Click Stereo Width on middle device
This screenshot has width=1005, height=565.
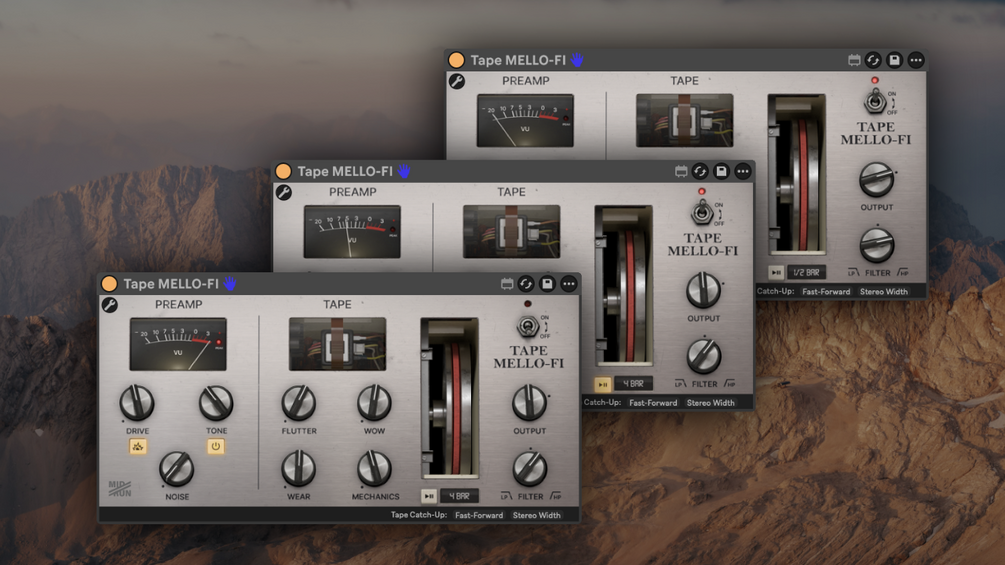(710, 403)
